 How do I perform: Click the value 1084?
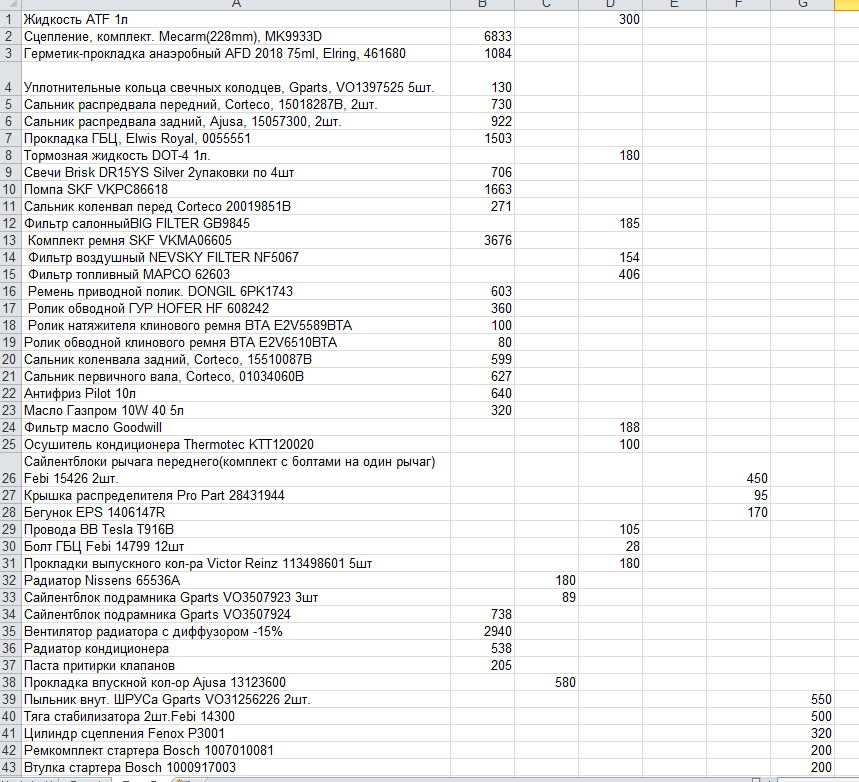pos(497,53)
